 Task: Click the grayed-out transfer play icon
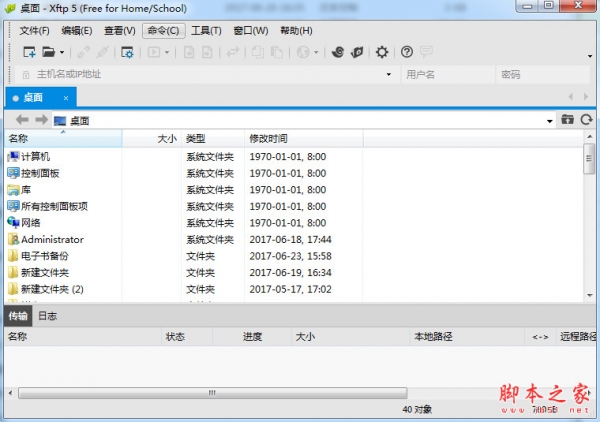click(x=154, y=52)
